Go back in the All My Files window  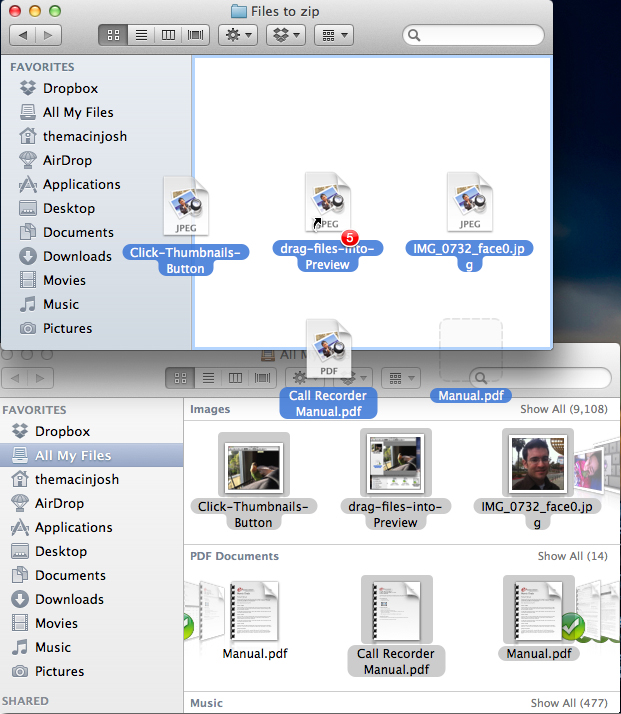click(15, 378)
